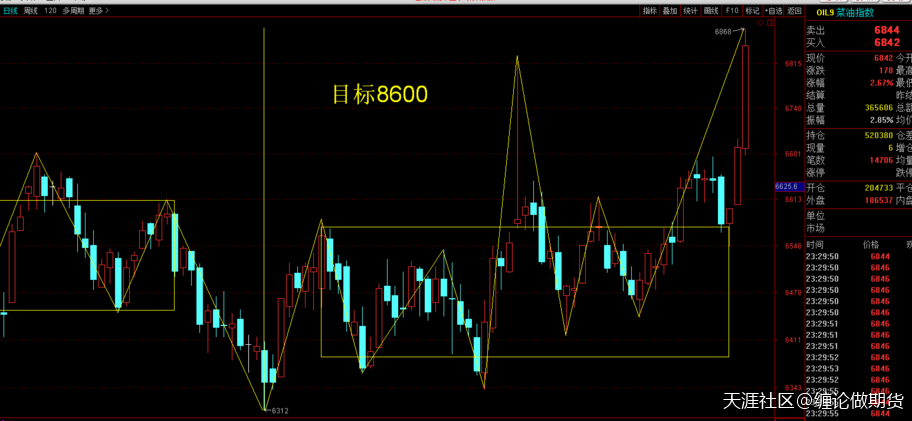Viewport: 912px width, 421px height.
Task: Click the 卖出 sell price 6844
Action: coord(885,30)
